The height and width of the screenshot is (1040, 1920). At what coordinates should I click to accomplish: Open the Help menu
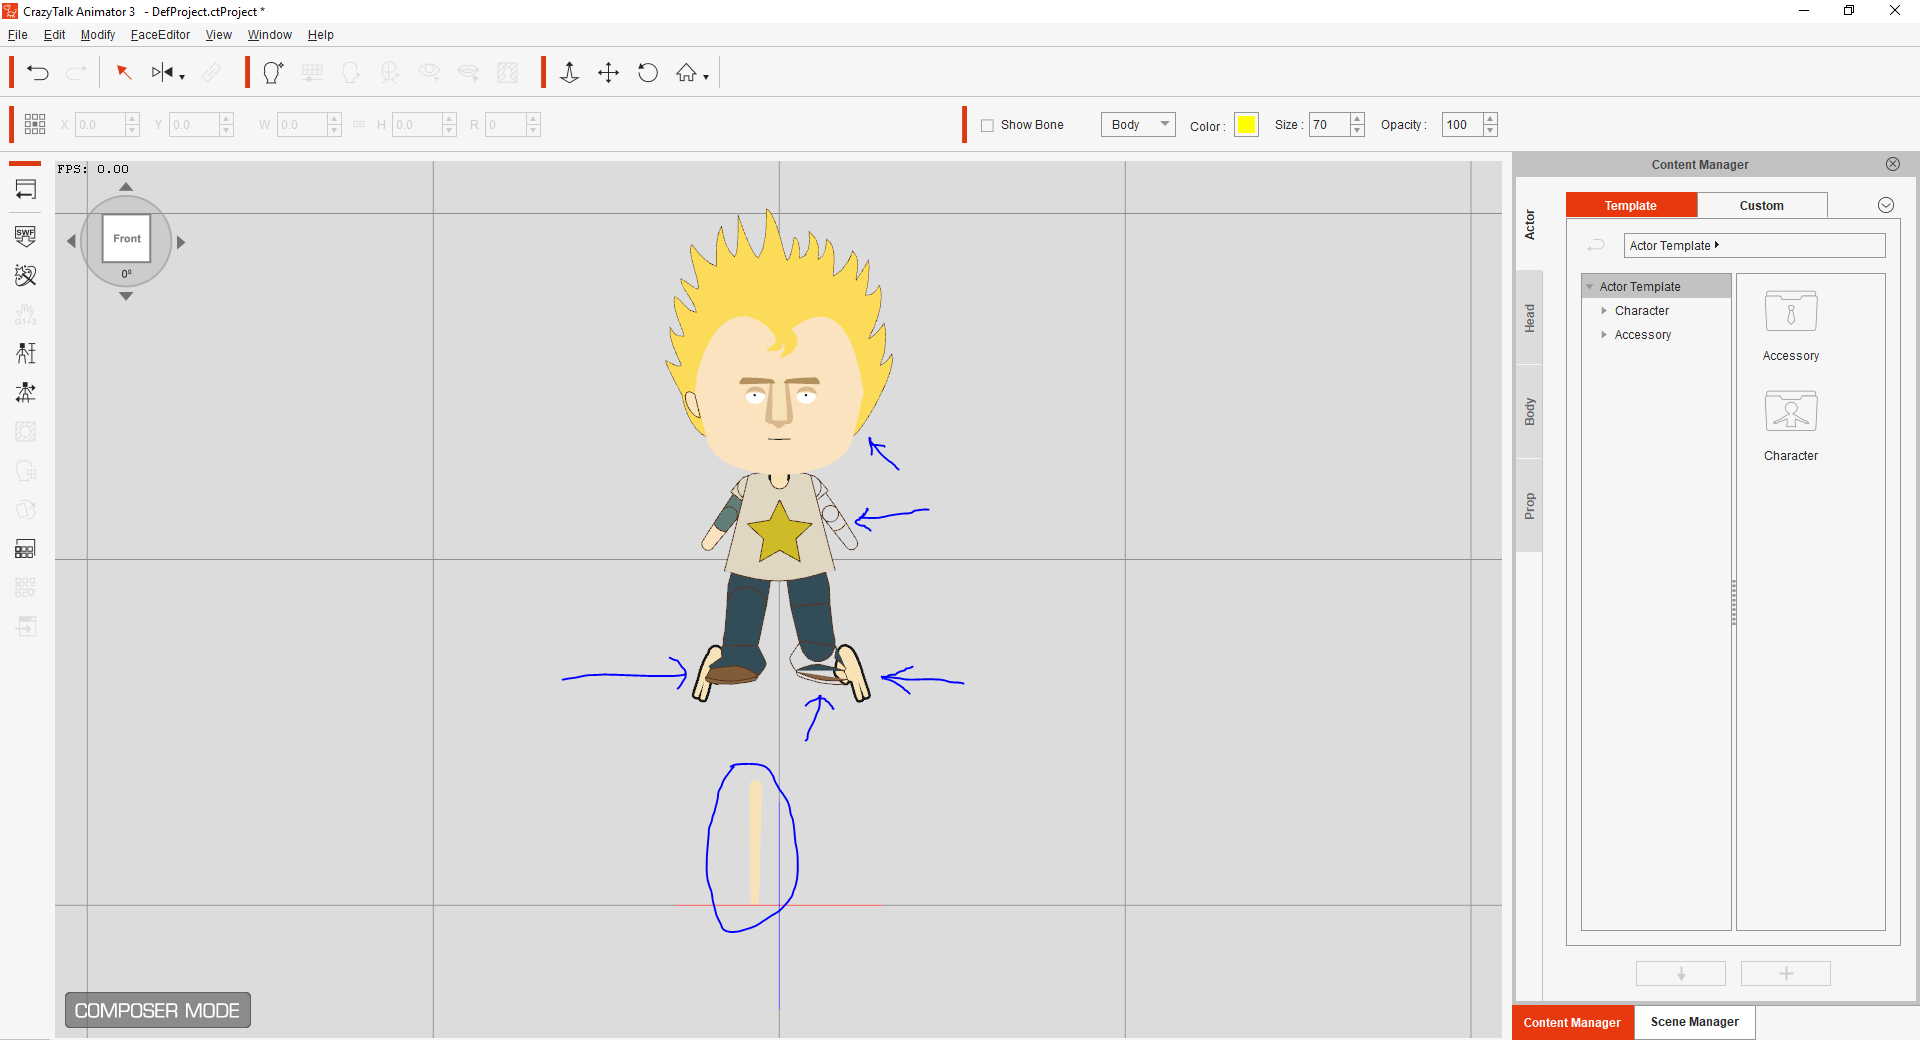321,35
